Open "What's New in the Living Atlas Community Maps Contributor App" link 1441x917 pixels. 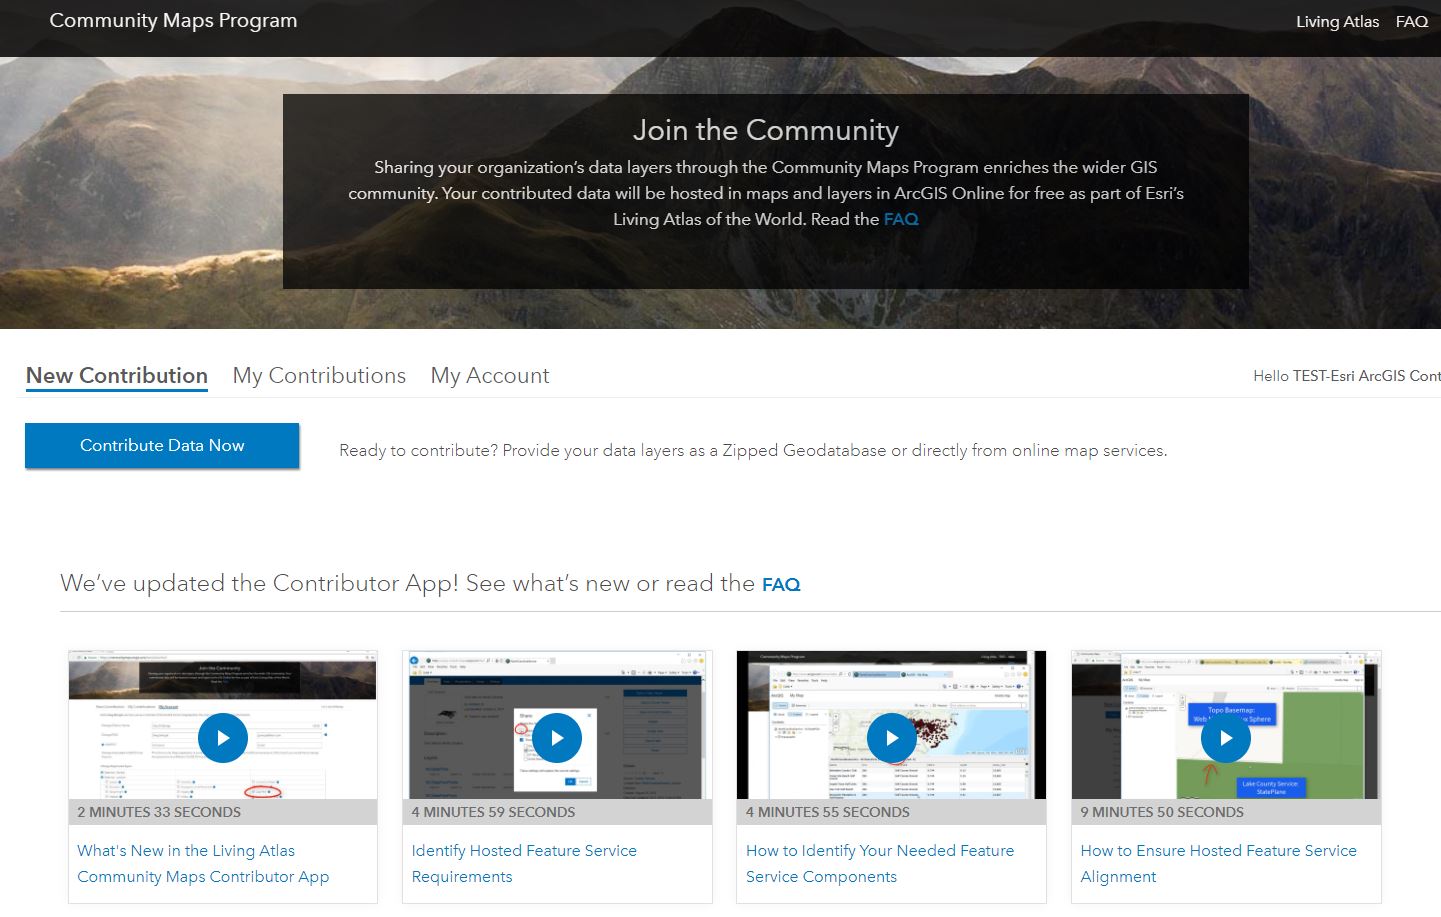pyautogui.click(x=203, y=863)
